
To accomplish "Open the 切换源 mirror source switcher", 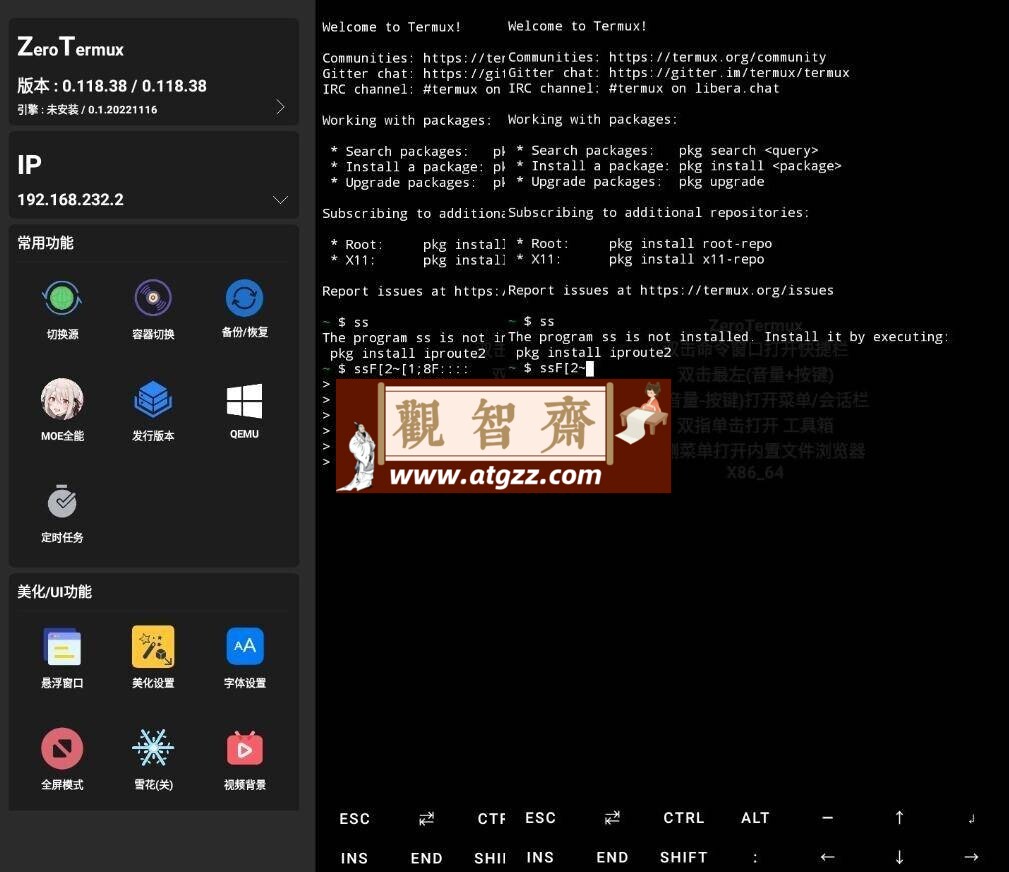I will 62,310.
